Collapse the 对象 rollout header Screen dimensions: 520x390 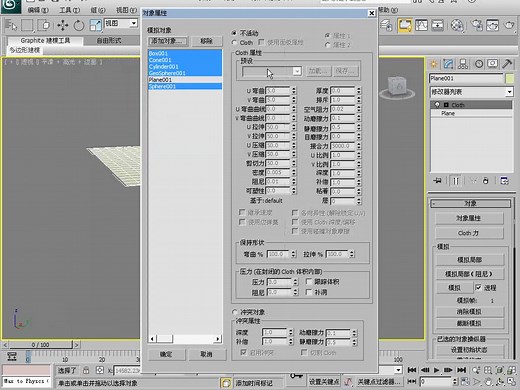(x=470, y=203)
